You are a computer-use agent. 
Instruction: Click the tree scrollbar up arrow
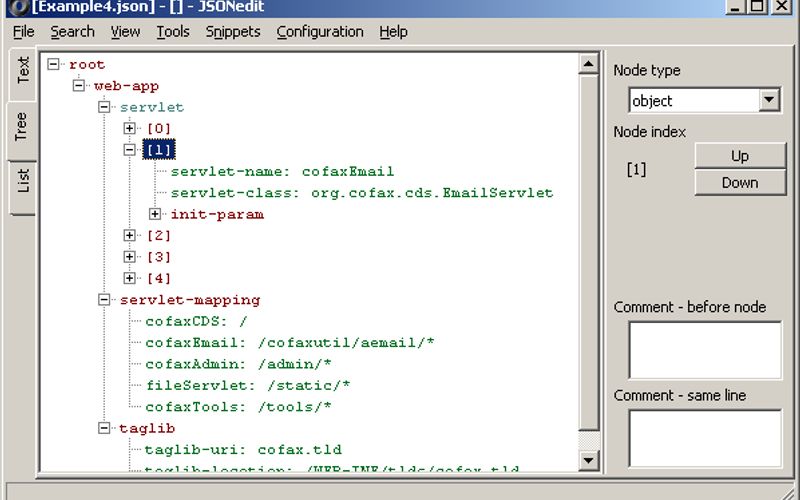coord(590,63)
